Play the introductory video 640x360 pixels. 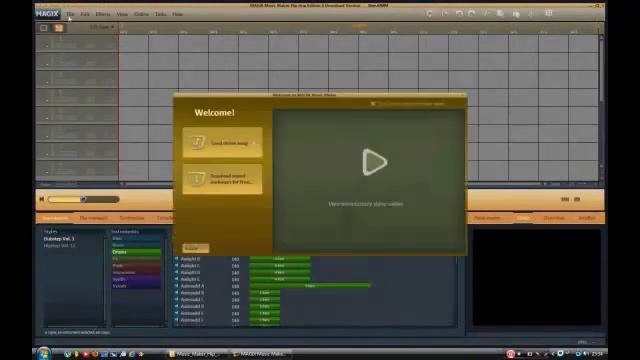coord(374,162)
